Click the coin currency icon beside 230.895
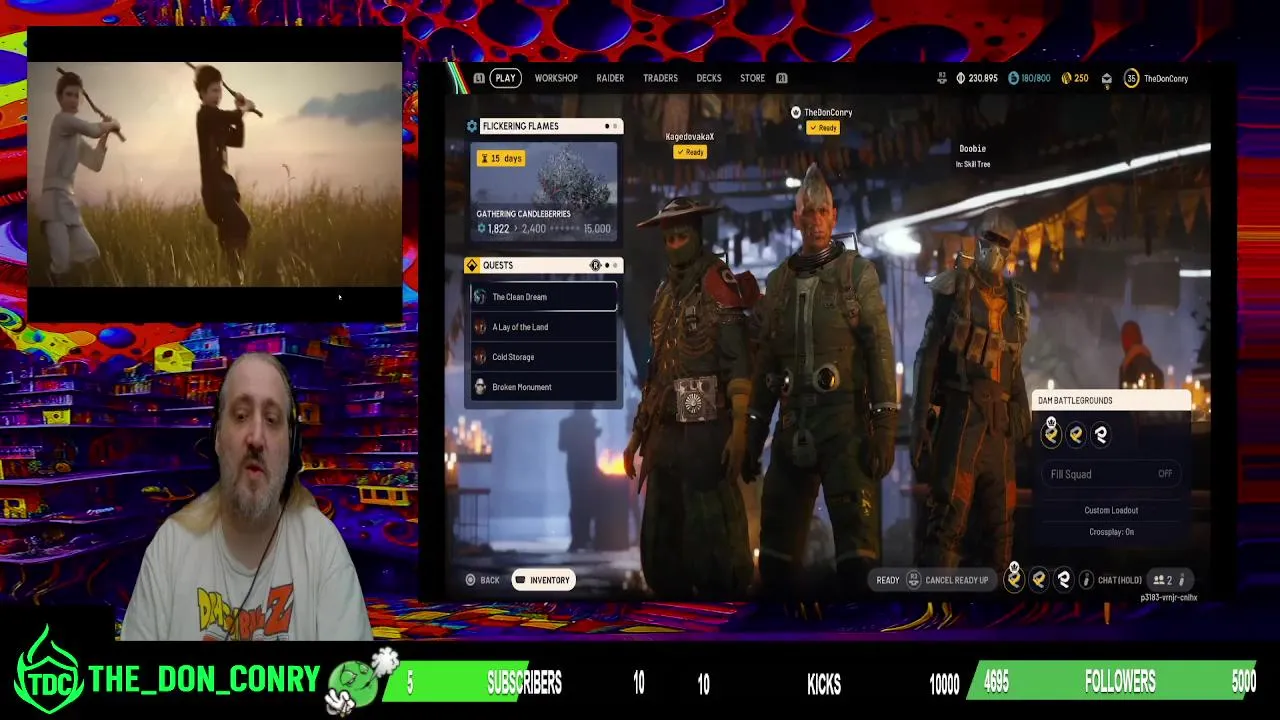 [961, 78]
